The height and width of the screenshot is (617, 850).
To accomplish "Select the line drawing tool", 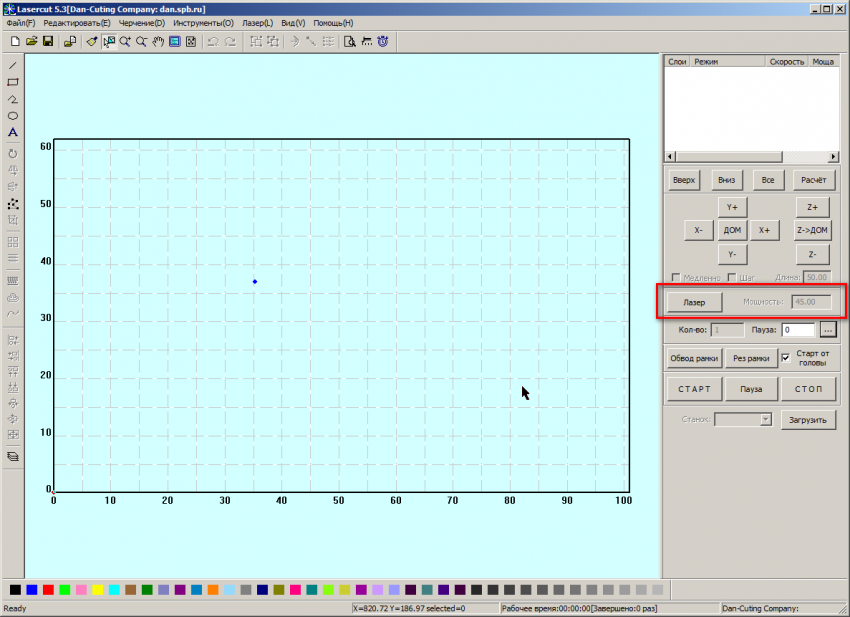I will click(x=13, y=65).
